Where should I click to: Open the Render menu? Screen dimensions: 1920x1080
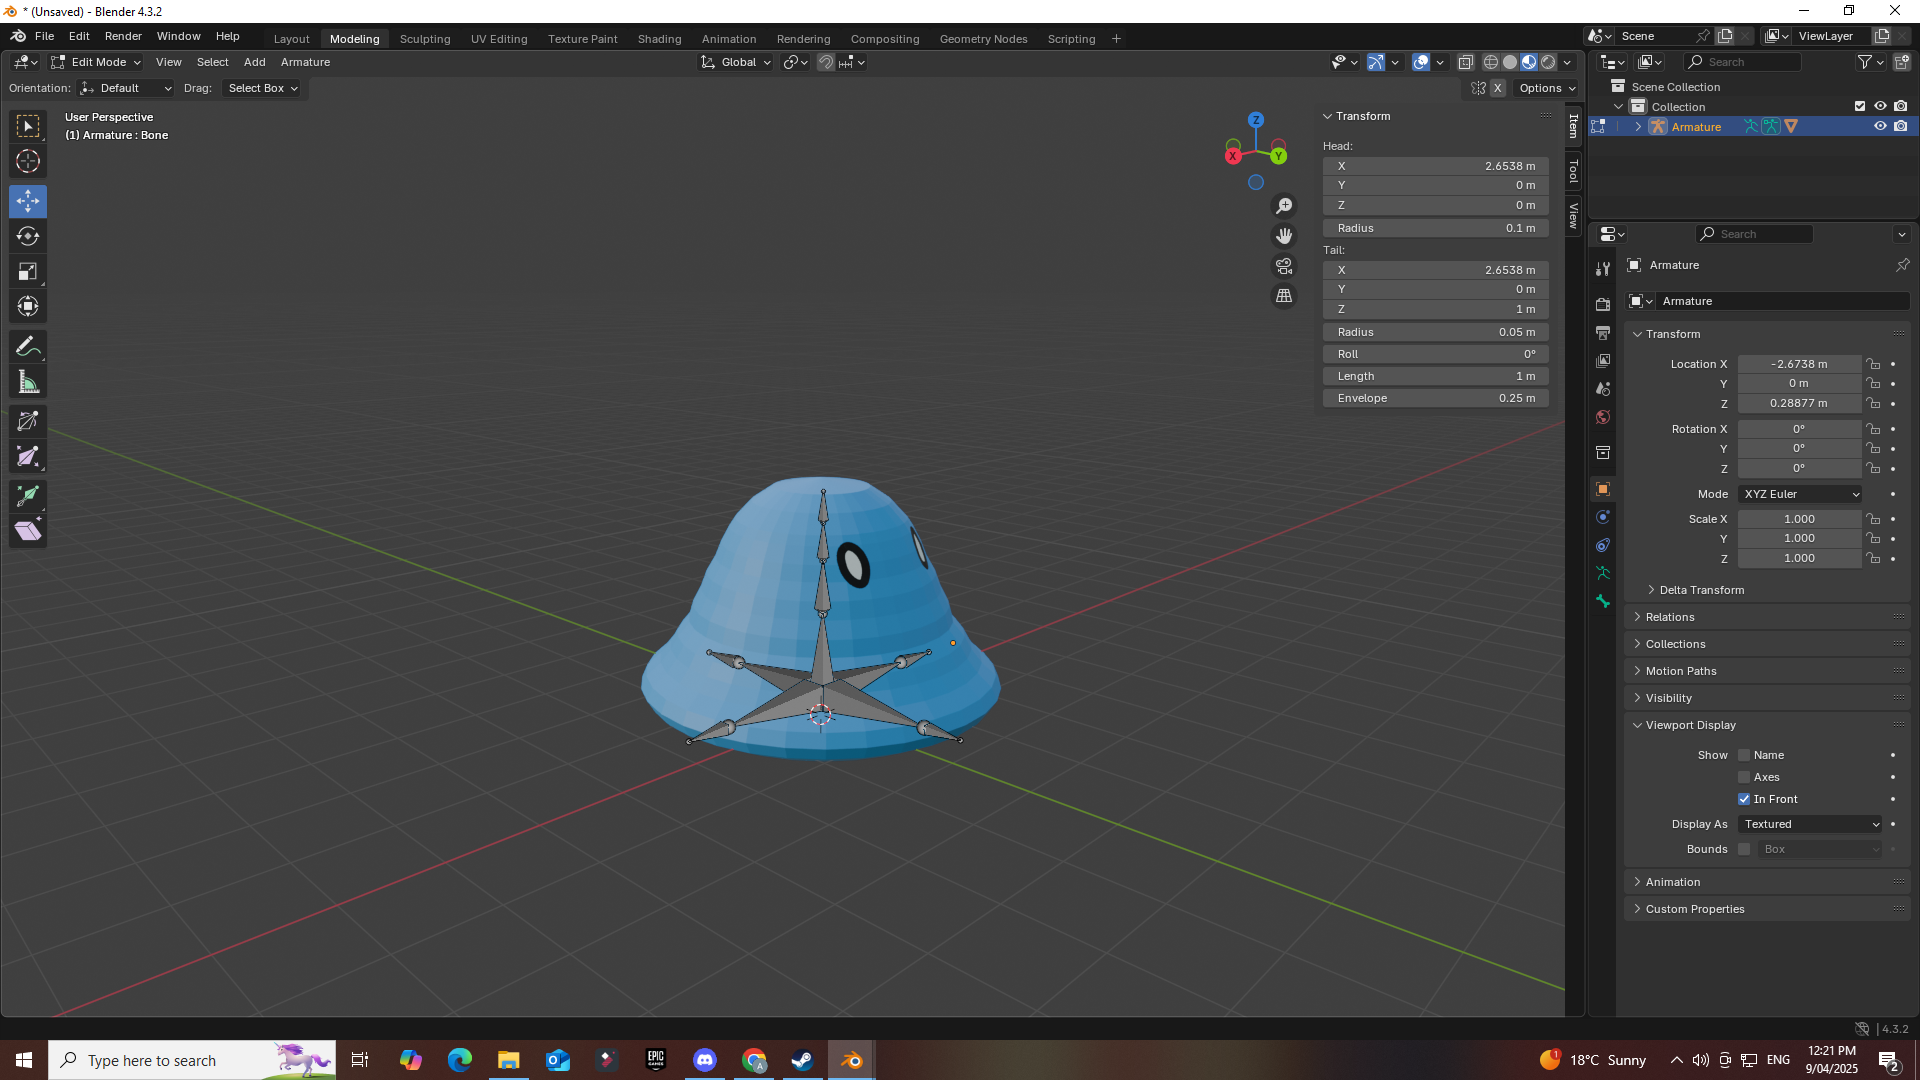click(x=123, y=36)
